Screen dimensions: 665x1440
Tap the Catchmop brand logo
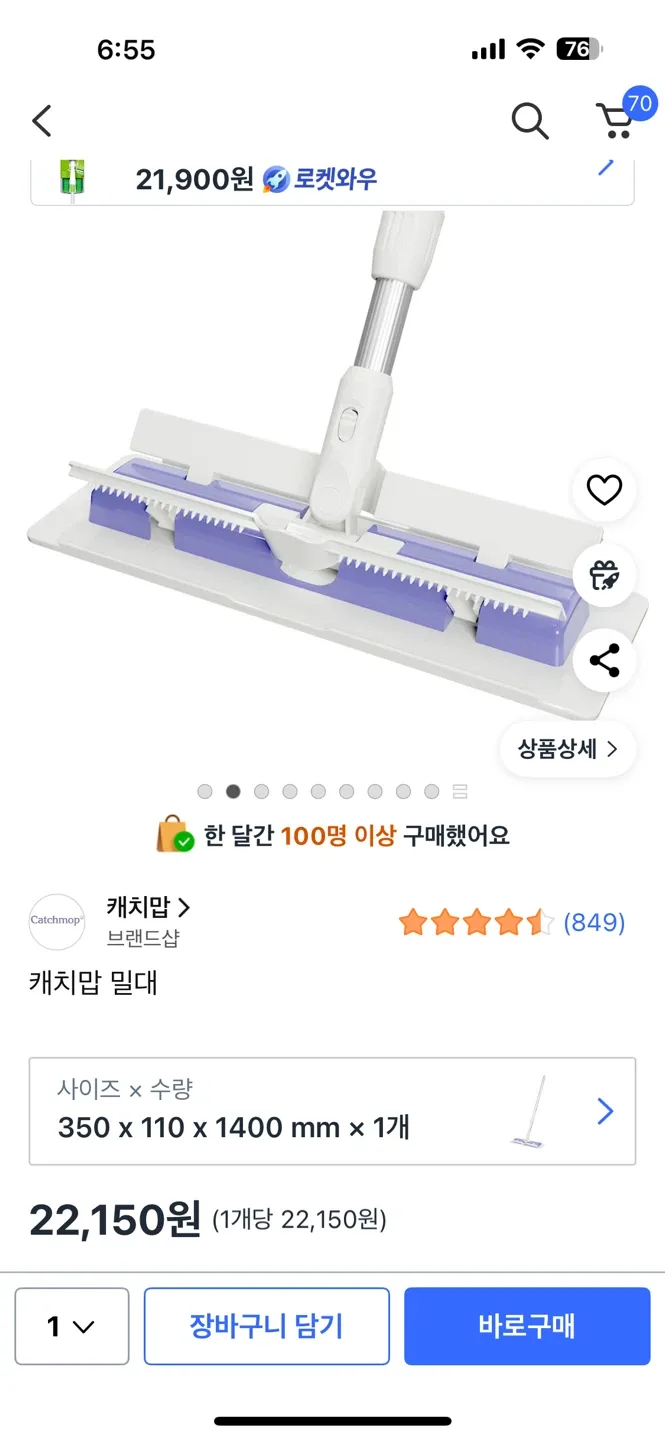(x=57, y=921)
